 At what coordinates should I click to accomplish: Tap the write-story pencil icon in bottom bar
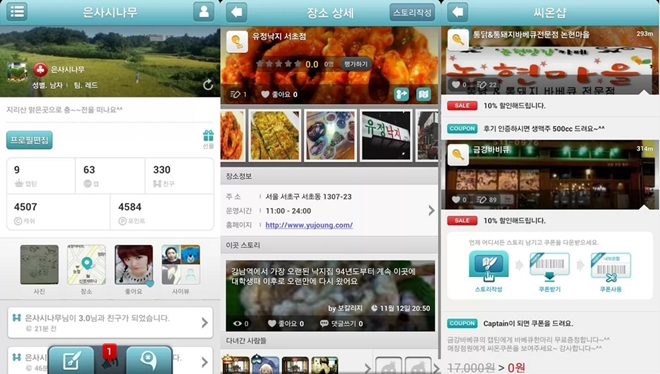[72, 361]
